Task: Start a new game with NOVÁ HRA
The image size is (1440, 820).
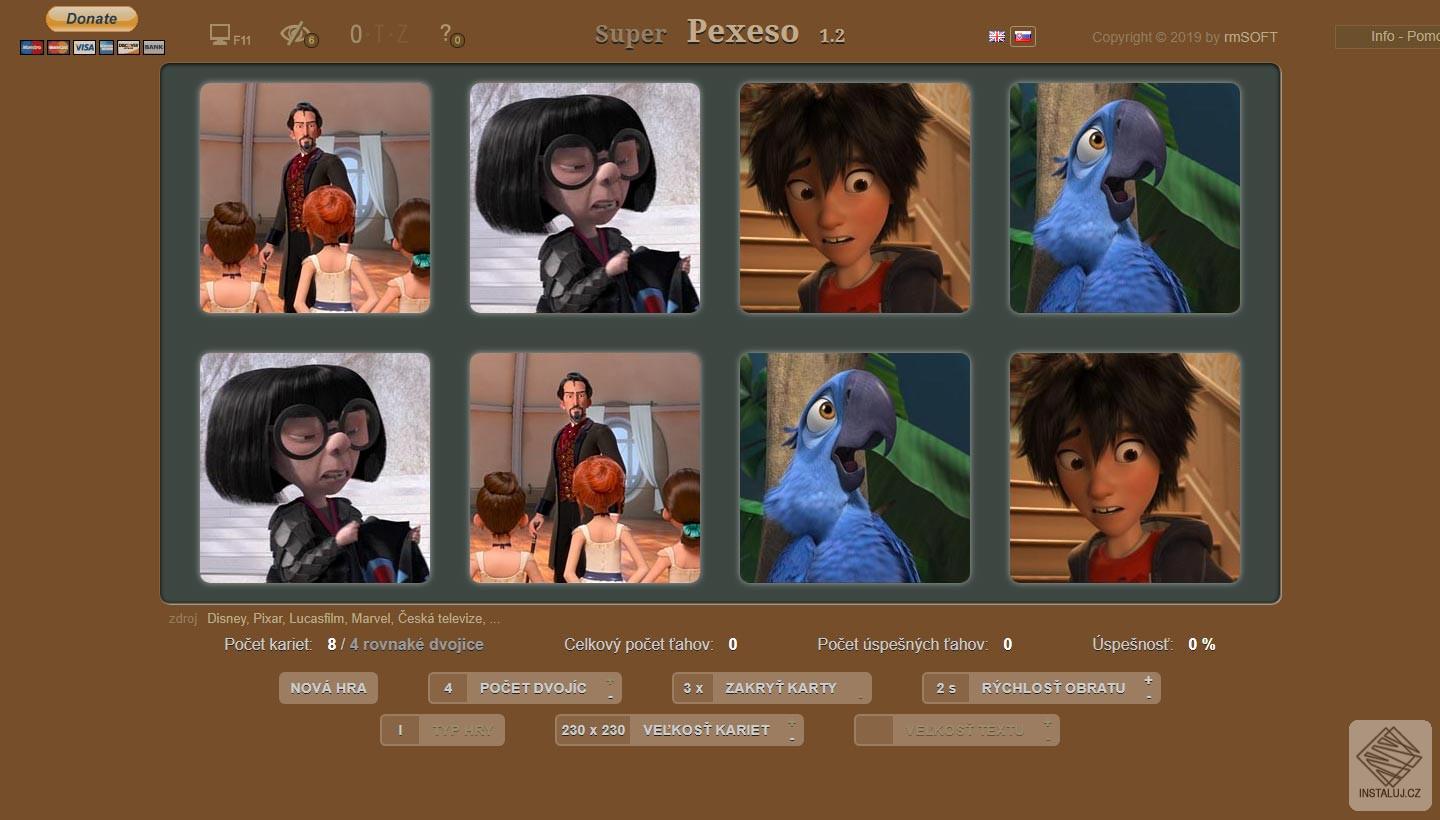Action: tap(329, 688)
